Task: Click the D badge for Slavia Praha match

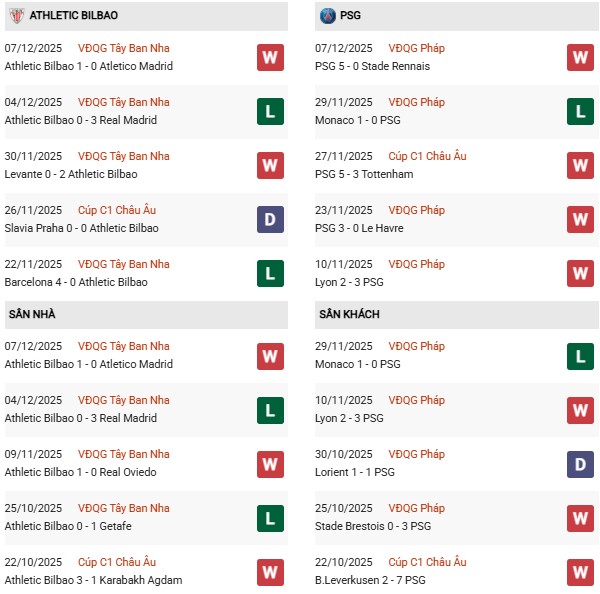Action: pyautogui.click(x=270, y=219)
